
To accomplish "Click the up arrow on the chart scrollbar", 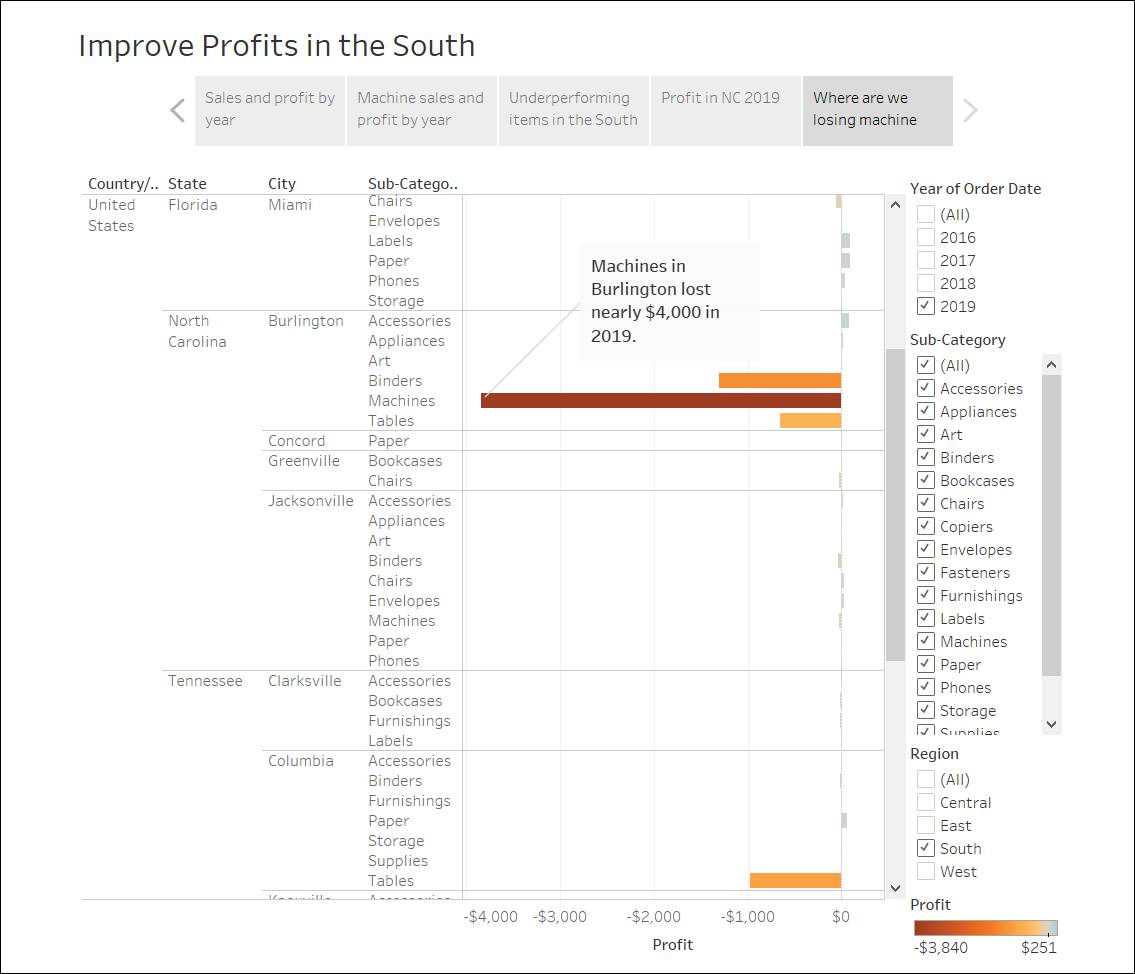I will (895, 204).
